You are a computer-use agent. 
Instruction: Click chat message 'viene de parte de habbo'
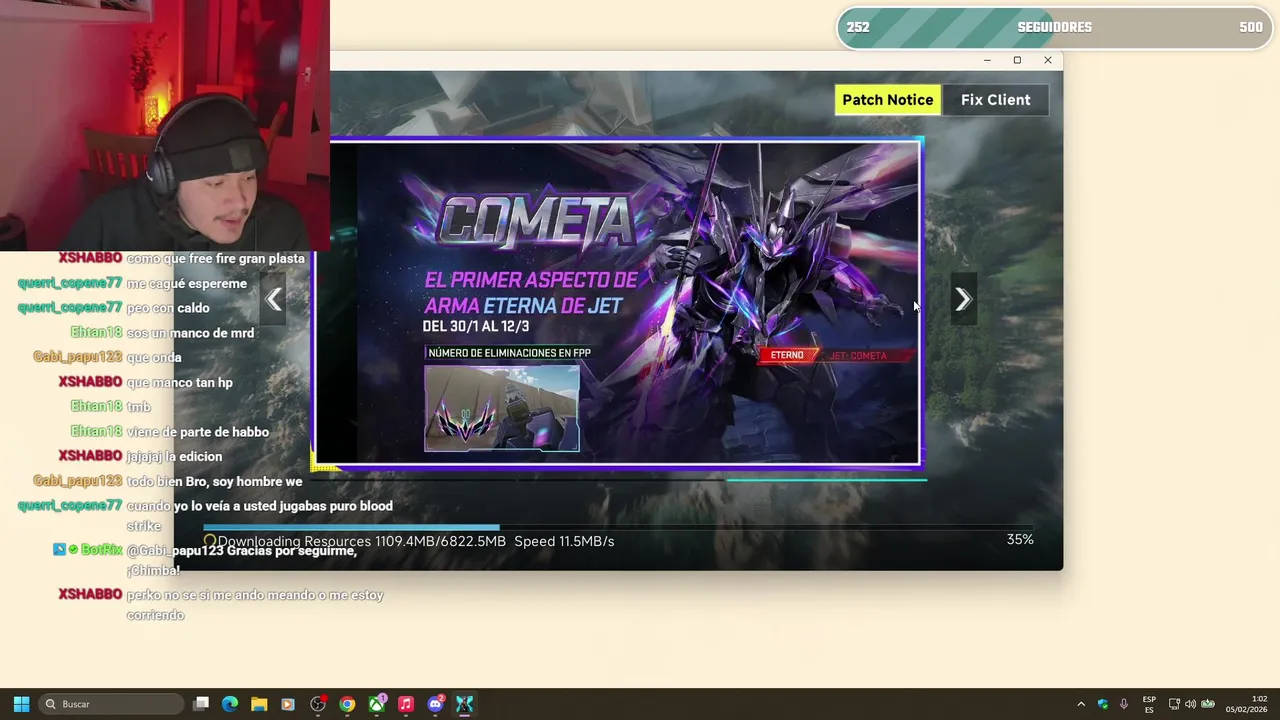pos(197,431)
